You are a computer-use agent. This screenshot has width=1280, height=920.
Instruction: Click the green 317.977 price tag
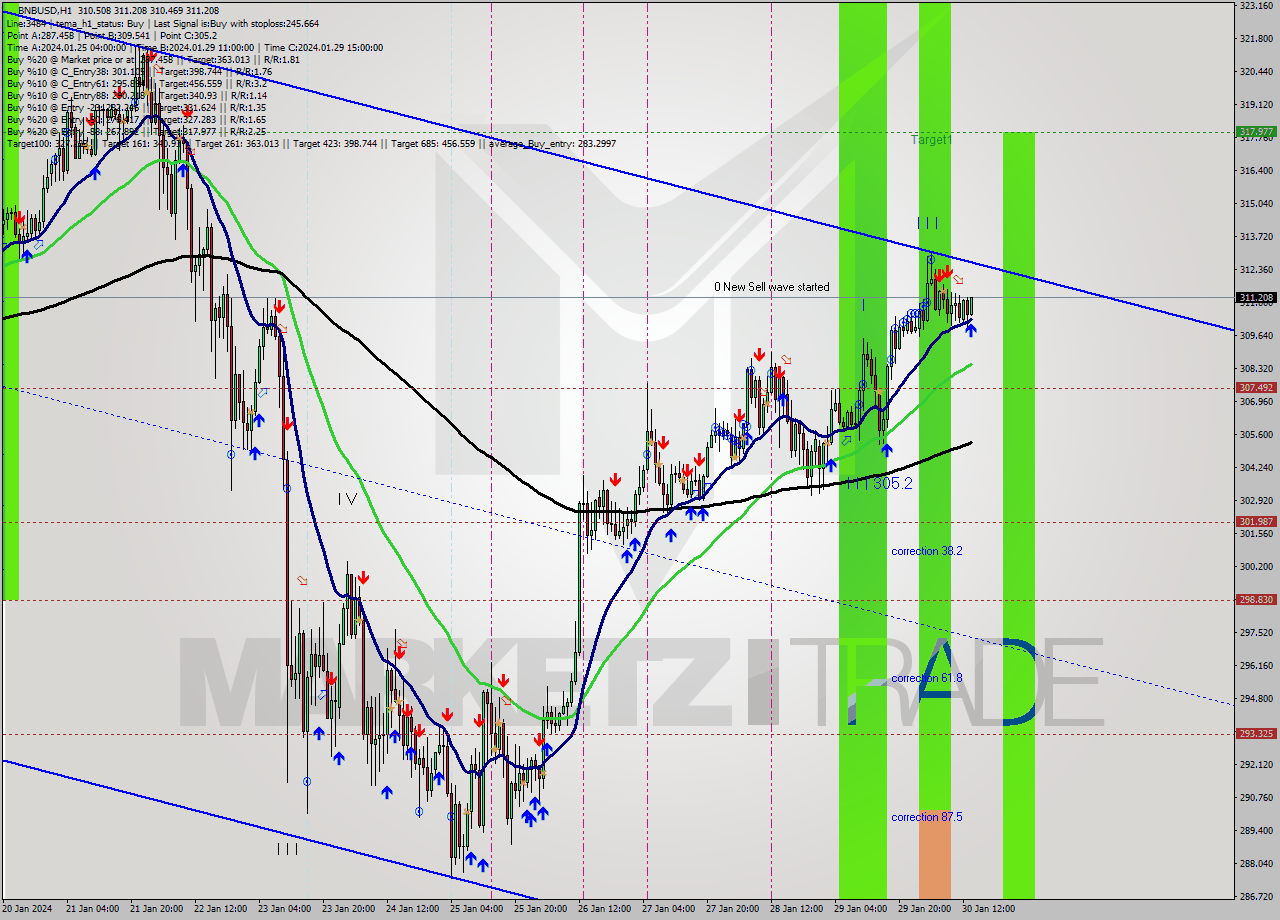1256,132
